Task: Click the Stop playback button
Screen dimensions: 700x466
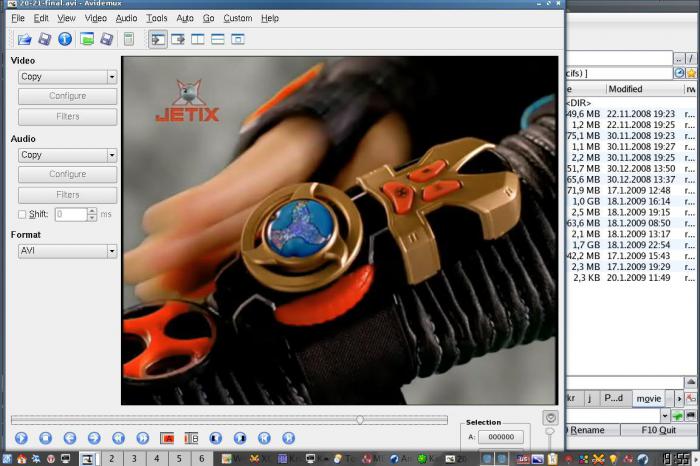Action: tap(45, 438)
